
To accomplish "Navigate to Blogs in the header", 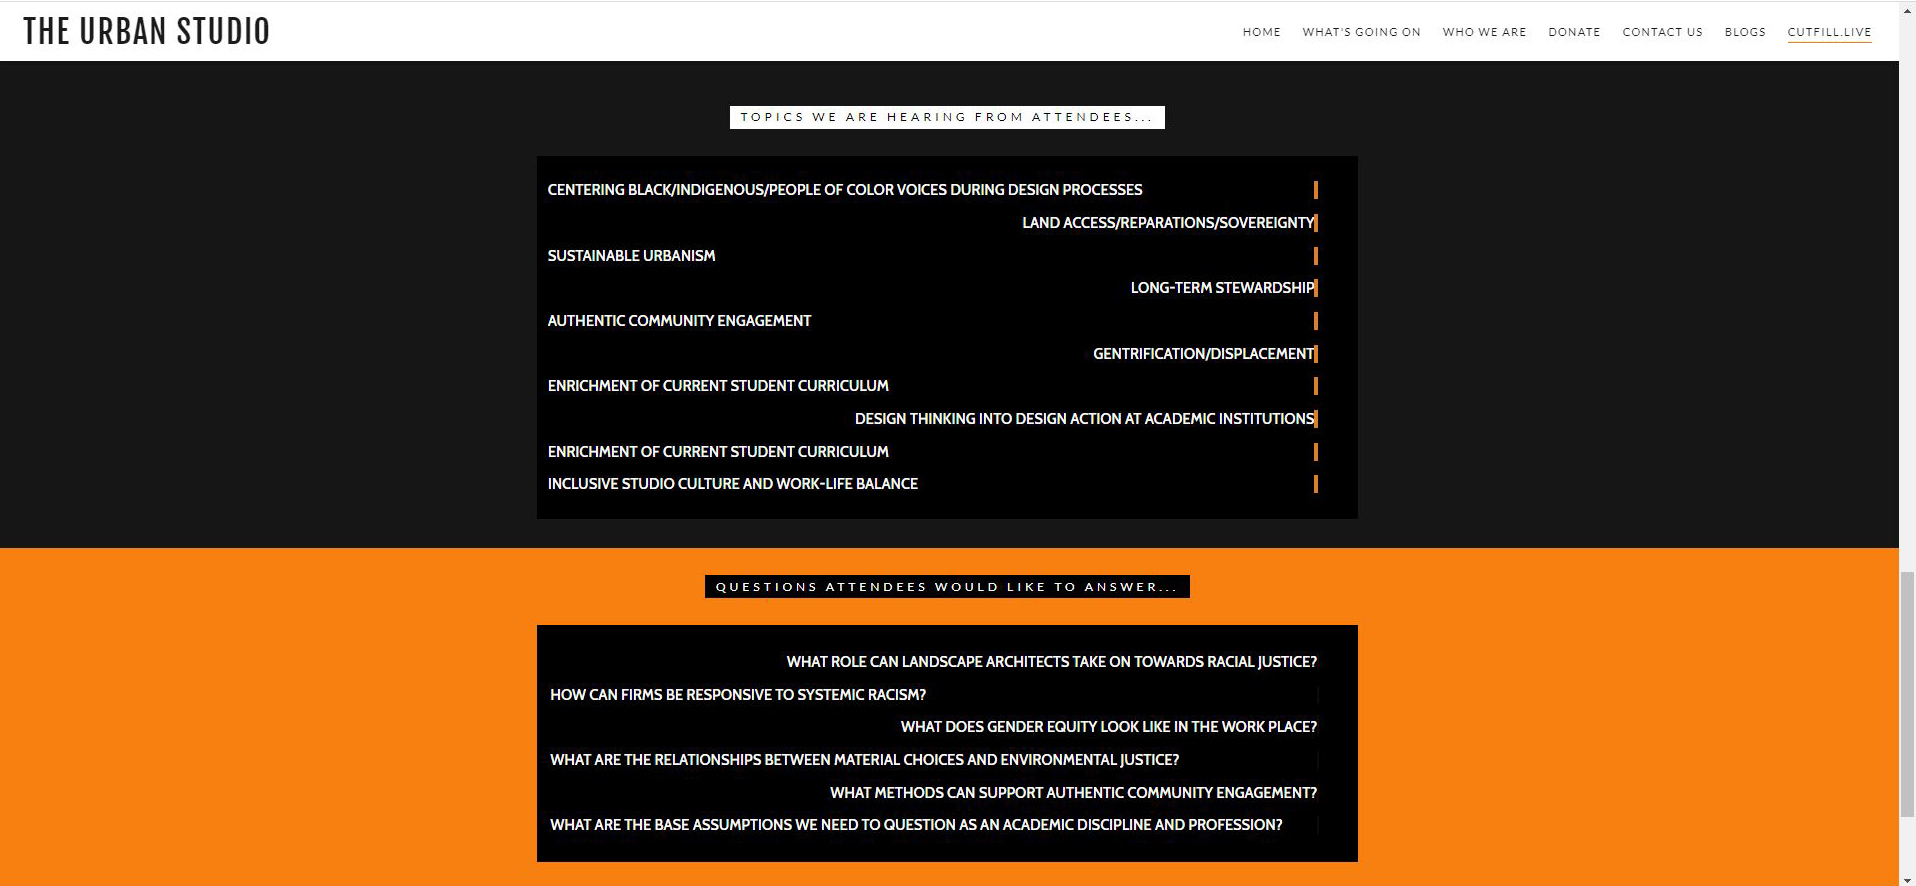I will click(x=1745, y=32).
